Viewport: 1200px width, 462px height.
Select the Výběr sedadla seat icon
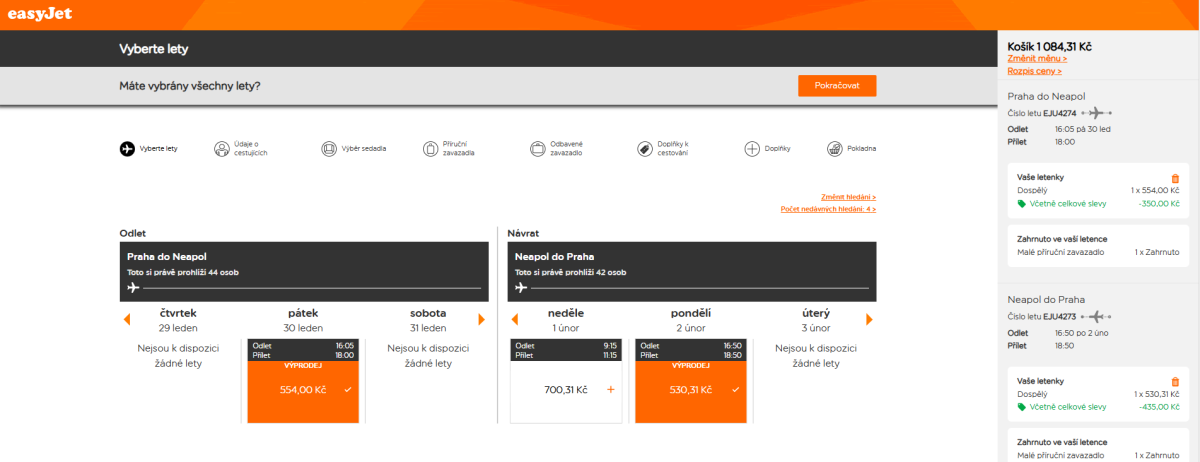tap(329, 149)
